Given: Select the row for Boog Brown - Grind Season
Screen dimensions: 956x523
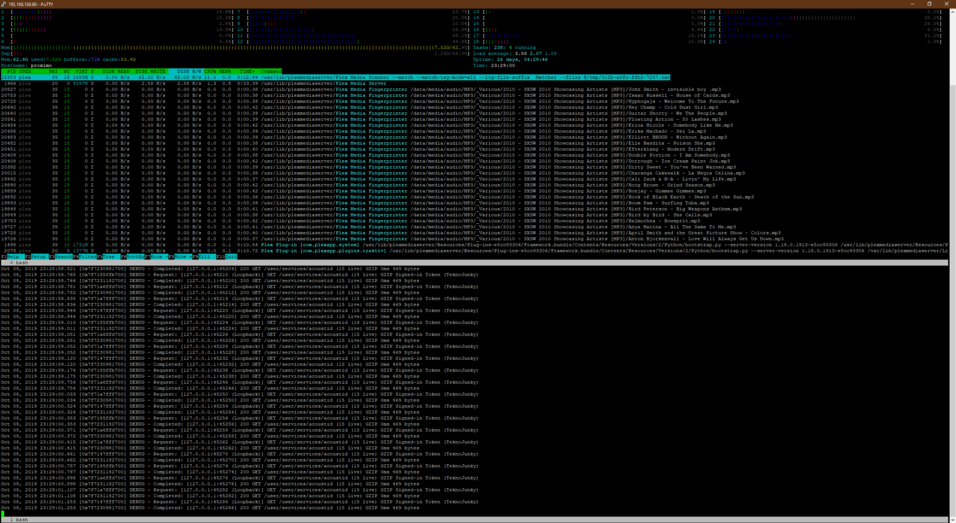Looking at the screenshot, I should [x=358, y=185].
